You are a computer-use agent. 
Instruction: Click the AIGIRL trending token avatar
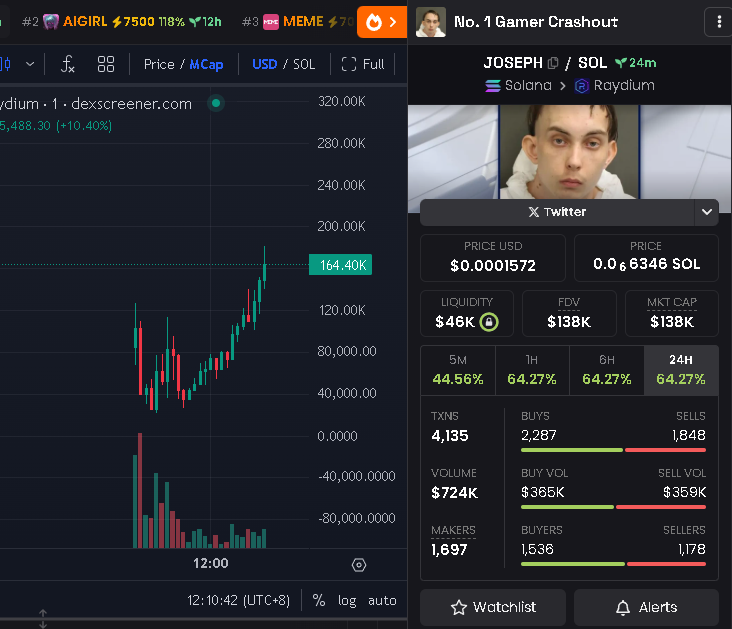click(x=50, y=21)
